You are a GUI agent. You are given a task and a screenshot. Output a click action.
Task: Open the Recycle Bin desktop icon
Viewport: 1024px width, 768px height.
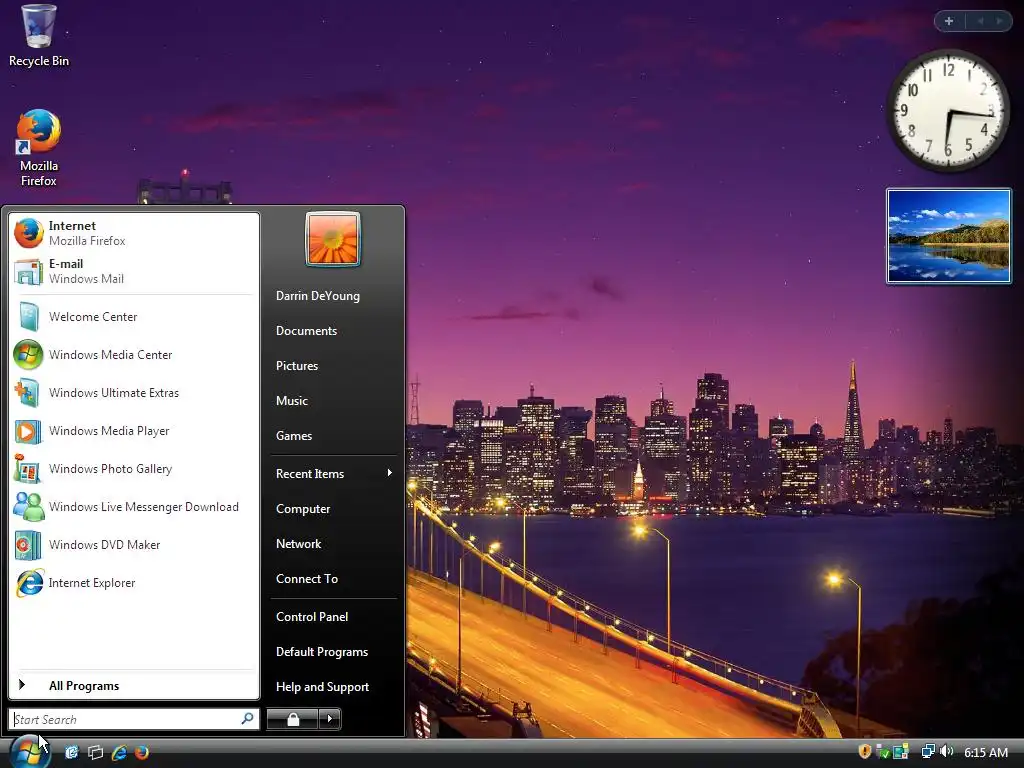pos(39,35)
